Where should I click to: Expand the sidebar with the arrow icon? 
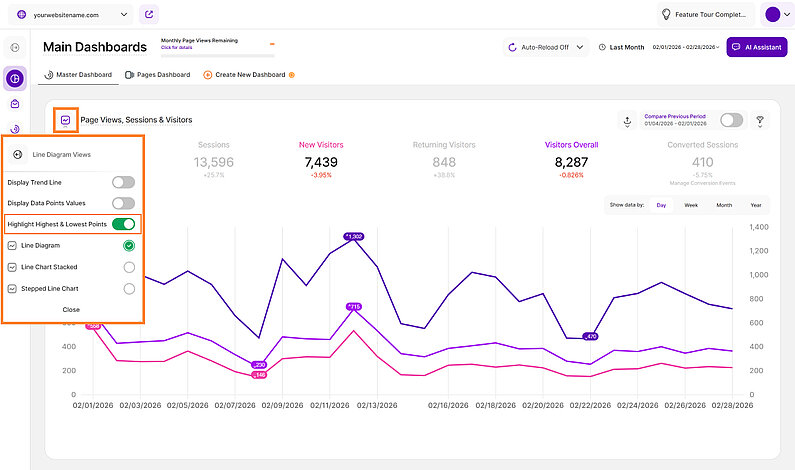16,47
